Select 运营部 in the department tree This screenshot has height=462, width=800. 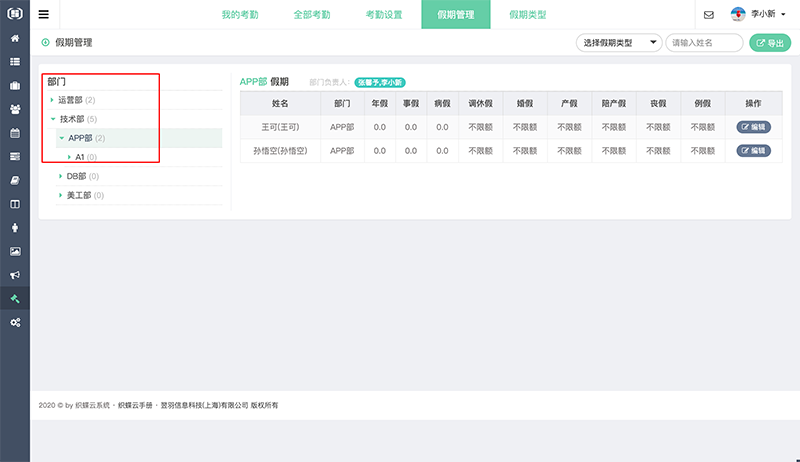pos(70,100)
